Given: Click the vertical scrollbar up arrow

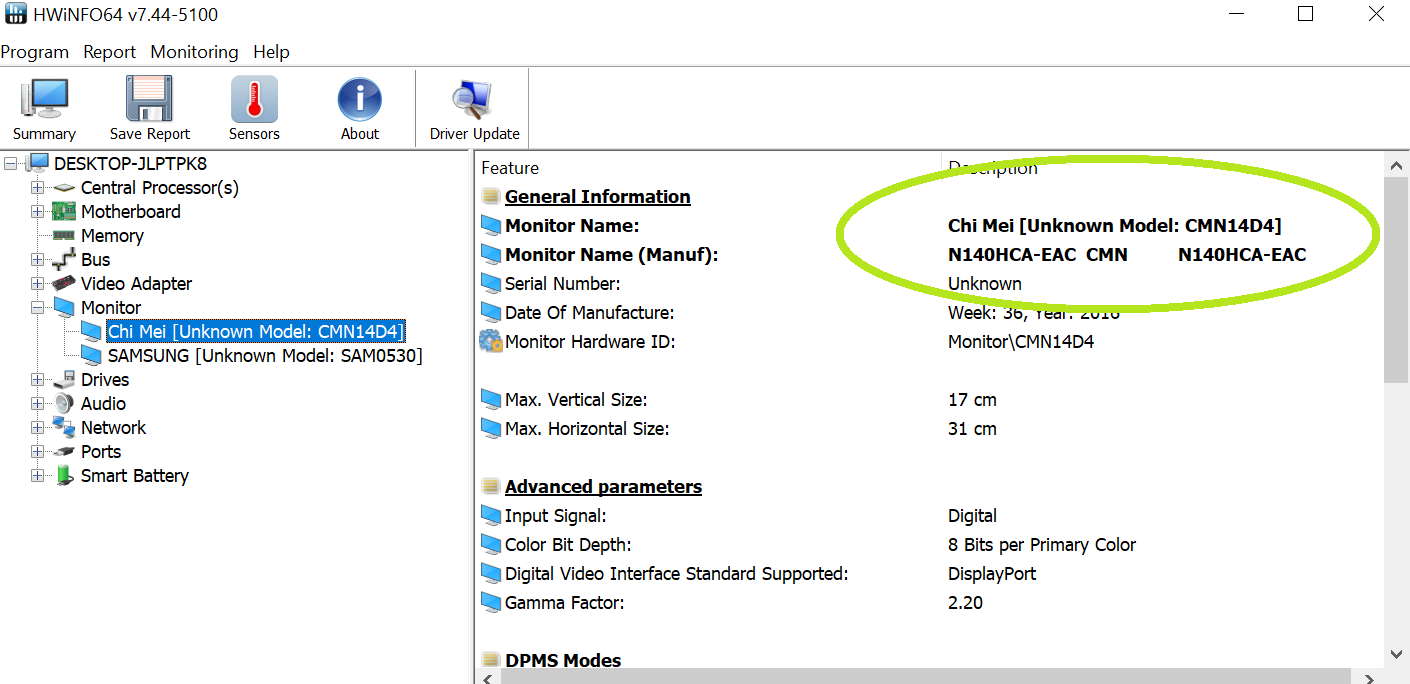Looking at the screenshot, I should (1396, 166).
